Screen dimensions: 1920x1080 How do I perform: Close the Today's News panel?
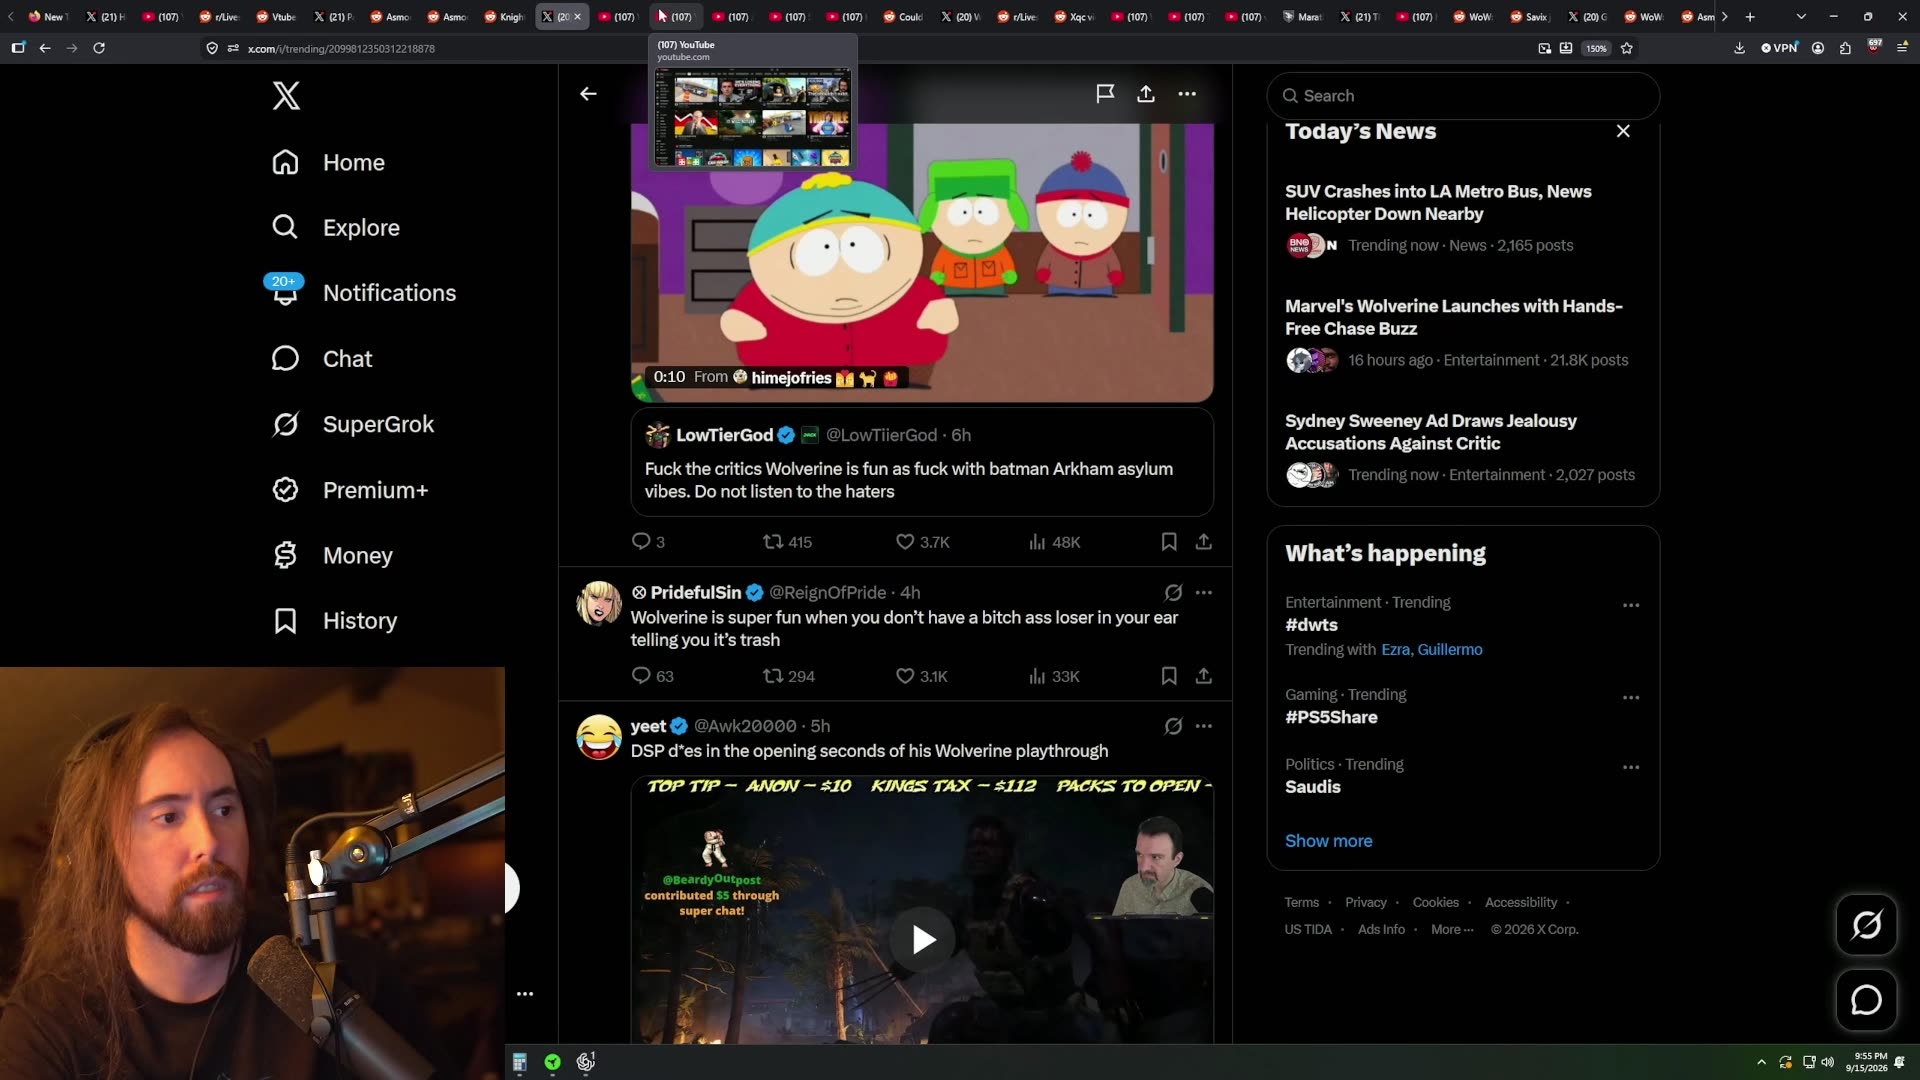1623,131
